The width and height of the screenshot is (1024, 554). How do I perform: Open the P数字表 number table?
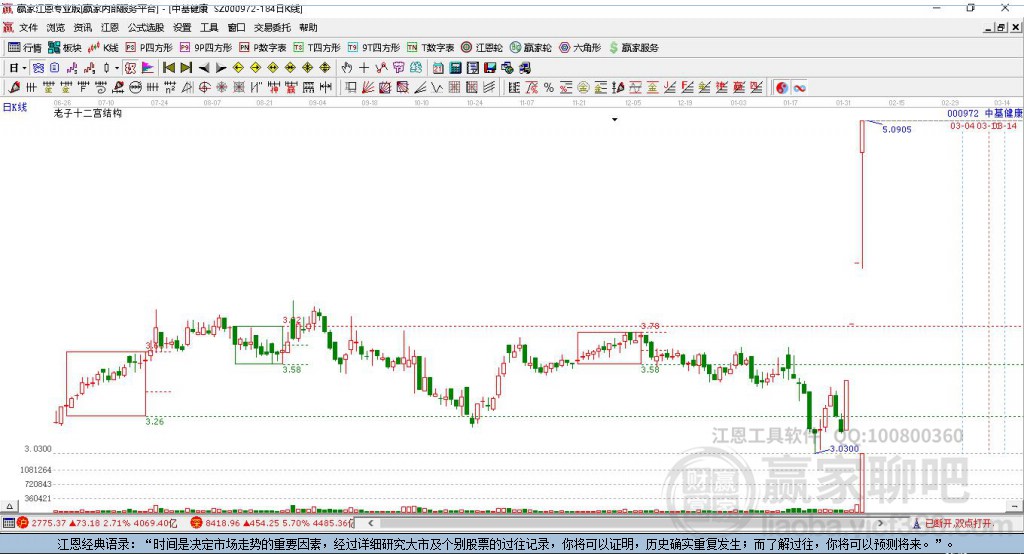click(x=263, y=48)
